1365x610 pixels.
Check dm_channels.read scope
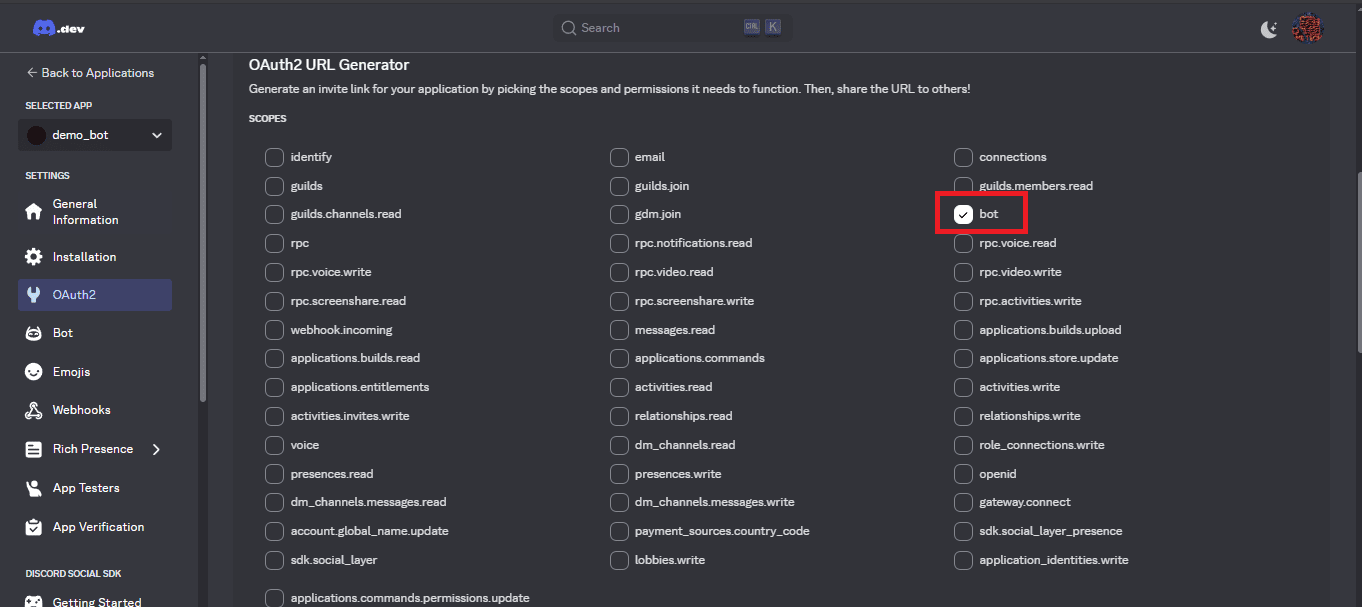(x=619, y=445)
